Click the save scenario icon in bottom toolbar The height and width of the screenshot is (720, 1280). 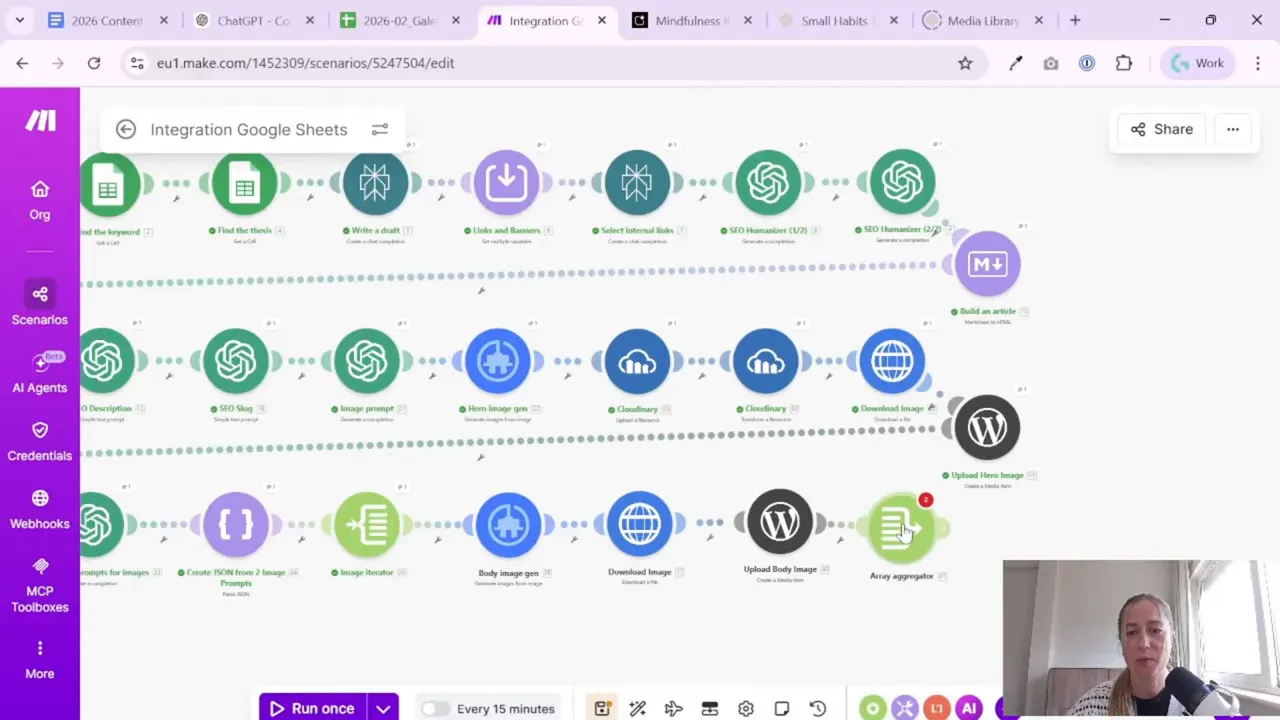pos(602,709)
